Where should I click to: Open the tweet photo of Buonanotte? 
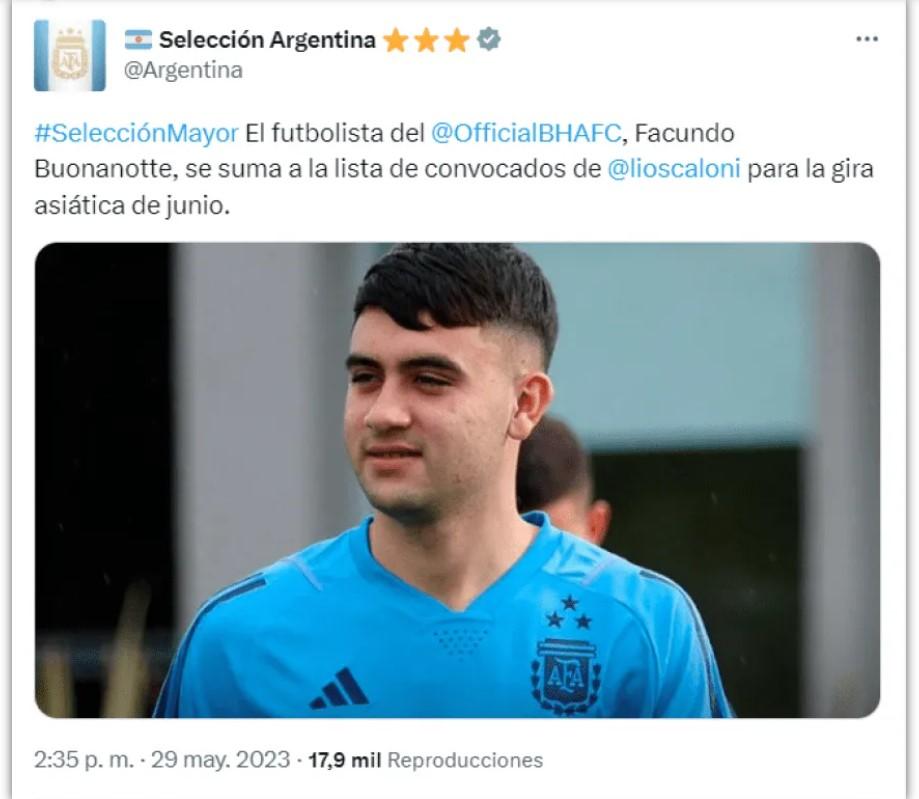coord(457,480)
